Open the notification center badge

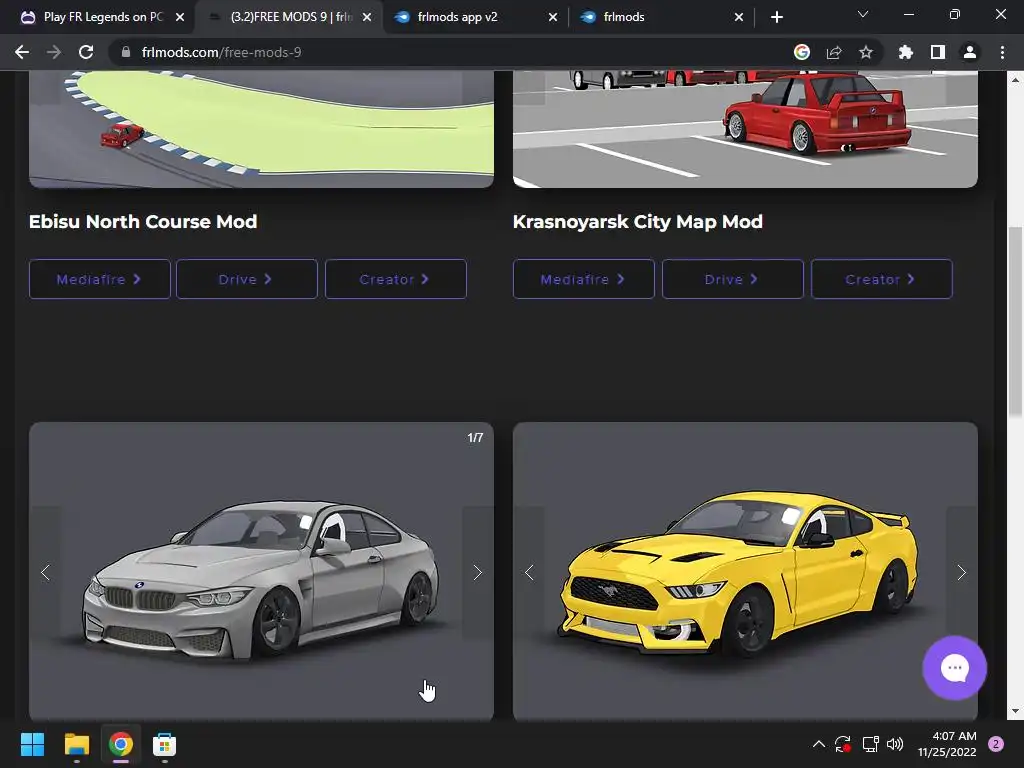(x=996, y=744)
